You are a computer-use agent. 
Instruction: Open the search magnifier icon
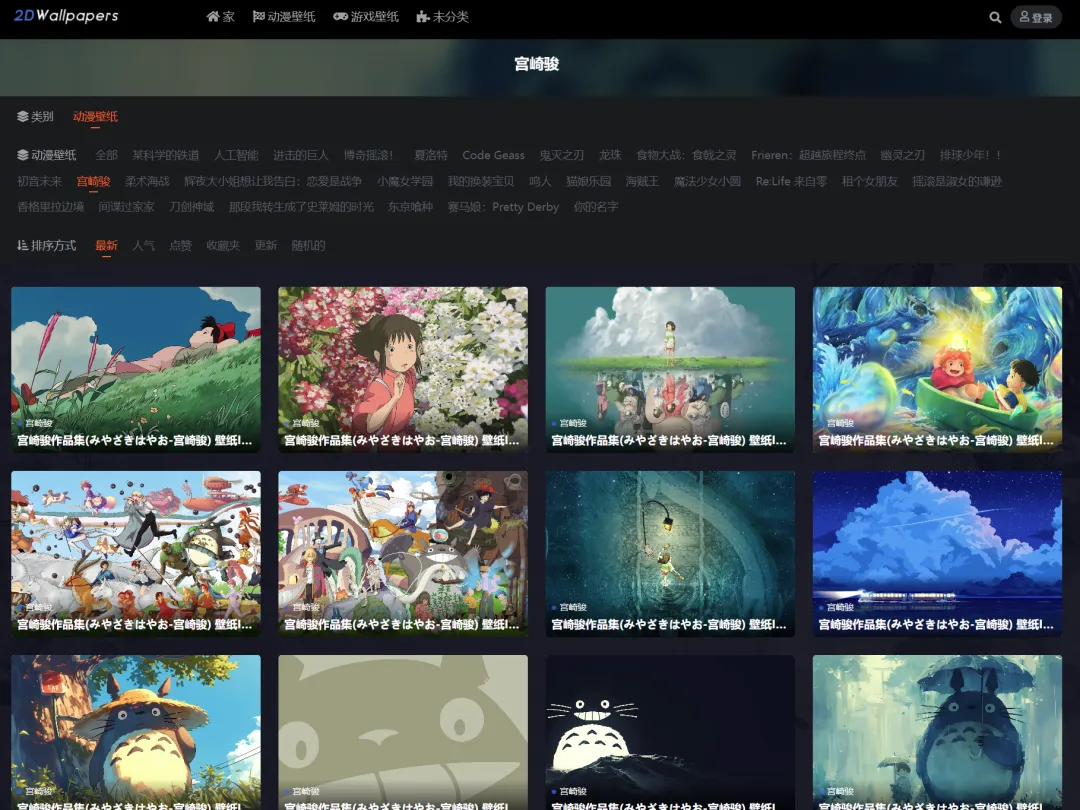(995, 17)
